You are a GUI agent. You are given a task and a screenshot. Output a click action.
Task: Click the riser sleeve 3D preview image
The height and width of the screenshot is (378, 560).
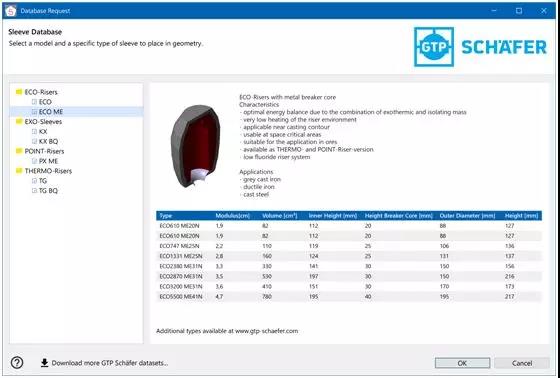point(195,145)
